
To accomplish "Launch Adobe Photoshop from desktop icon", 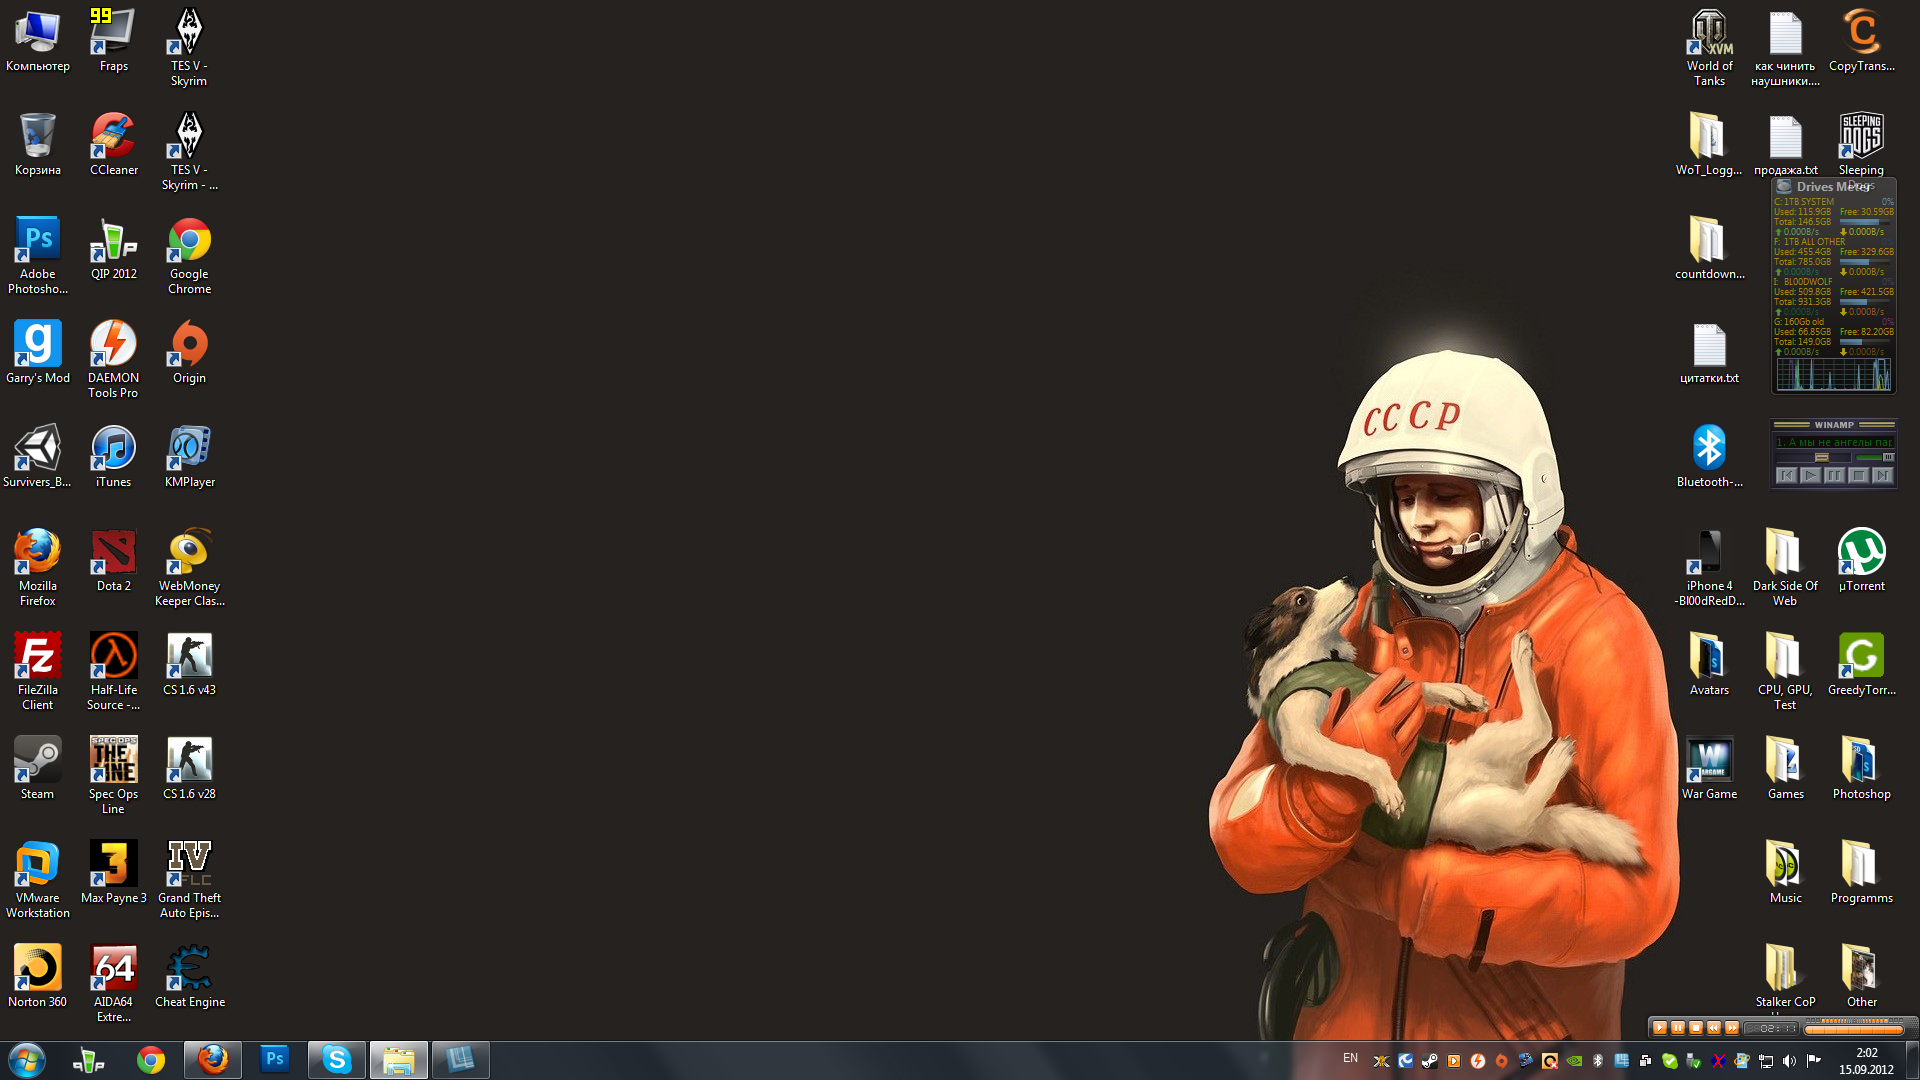I will point(37,256).
